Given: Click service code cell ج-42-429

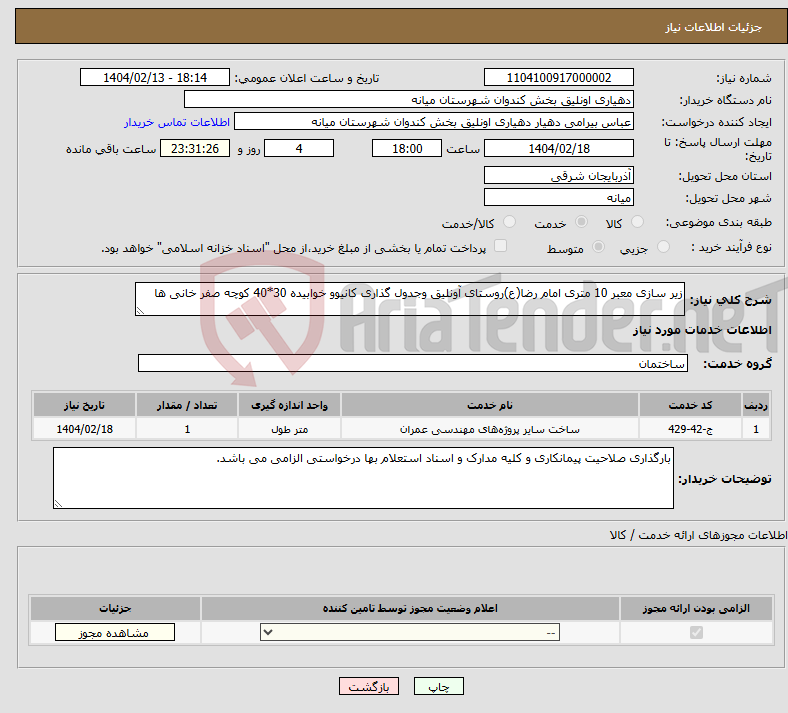Looking at the screenshot, I should (x=691, y=429).
